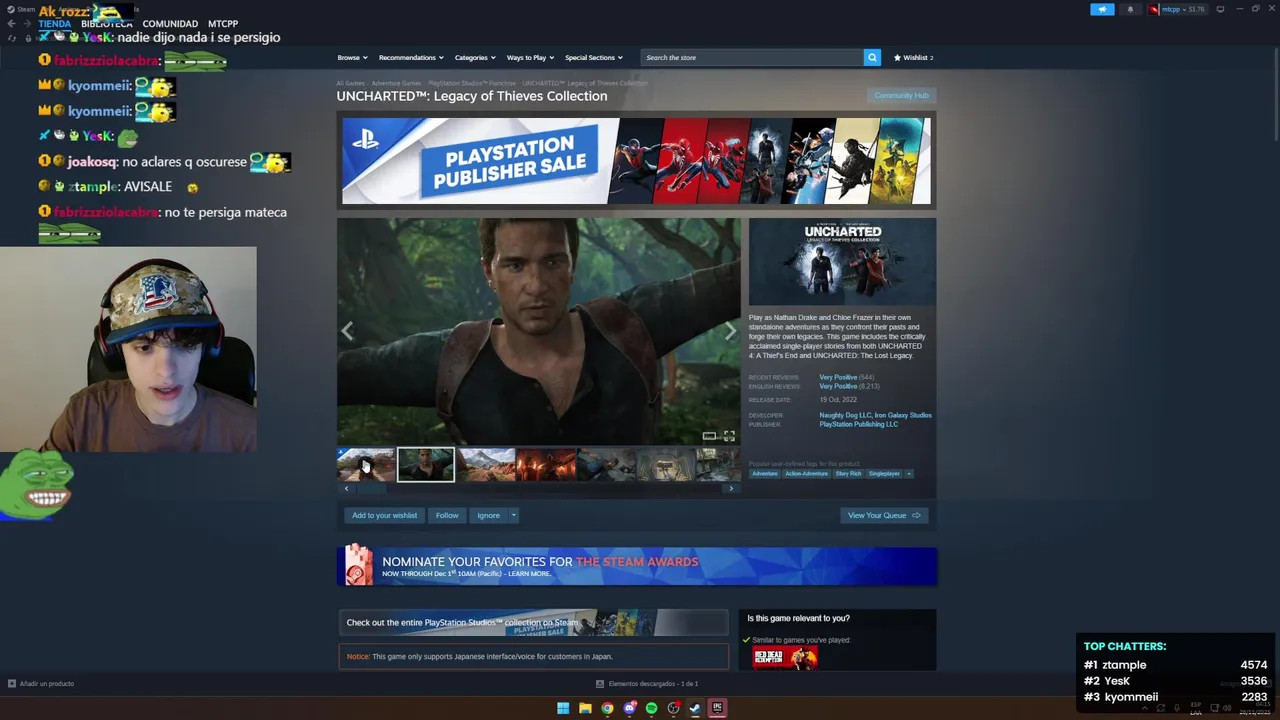Follow the Uncharted game

[x=447, y=516]
